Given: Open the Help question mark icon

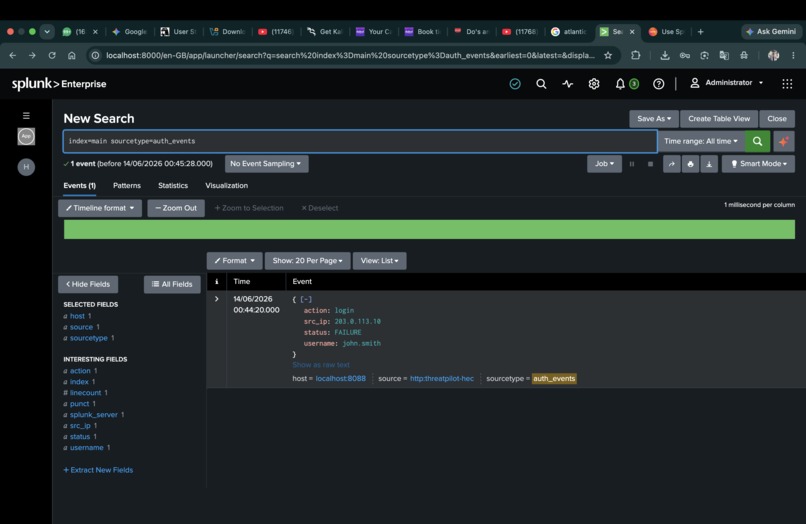Looking at the screenshot, I should (x=658, y=84).
